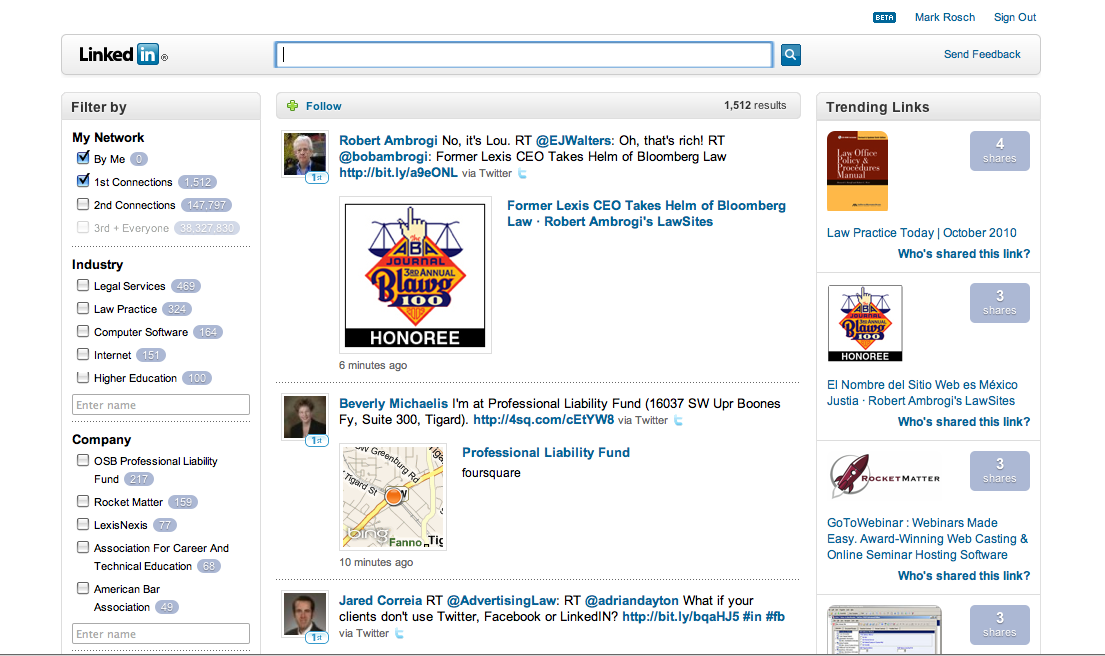Open the bit.ly/bqaHJ5 link
1105x656 pixels.
point(681,617)
